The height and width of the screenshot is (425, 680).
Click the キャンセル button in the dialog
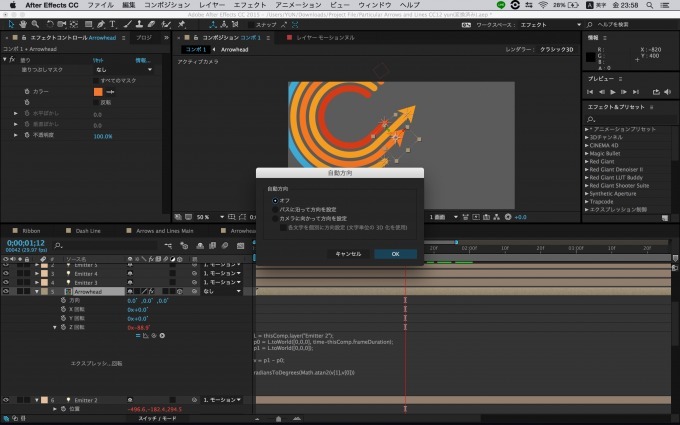click(348, 254)
